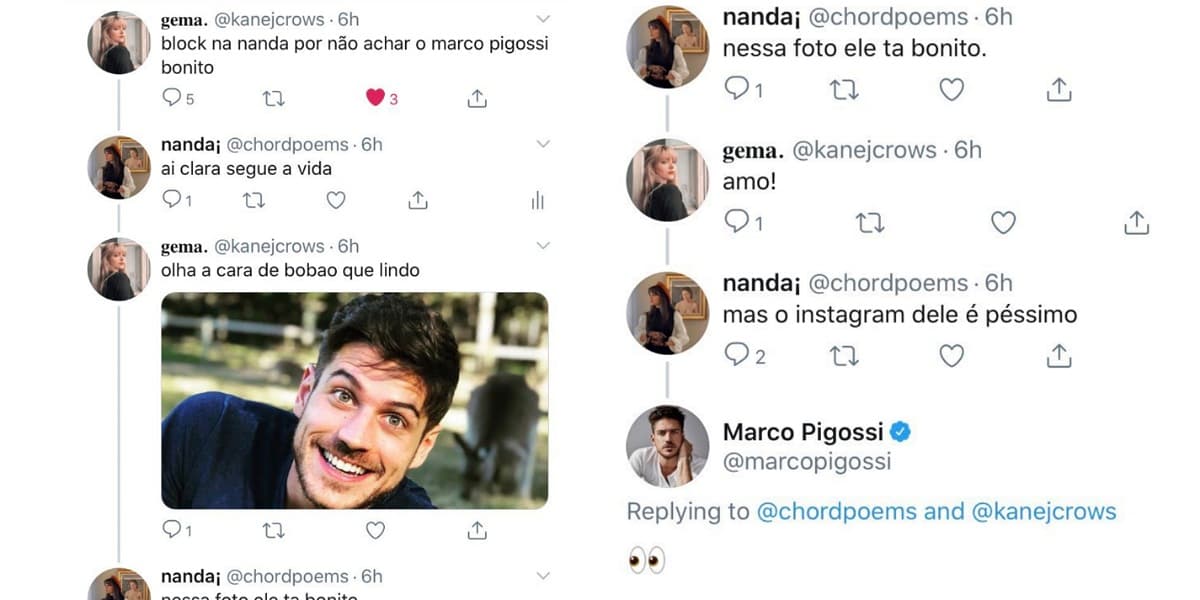Expand options for 'ai clara segue a vida' tweet
The width and height of the screenshot is (1200, 600).
coord(543,144)
